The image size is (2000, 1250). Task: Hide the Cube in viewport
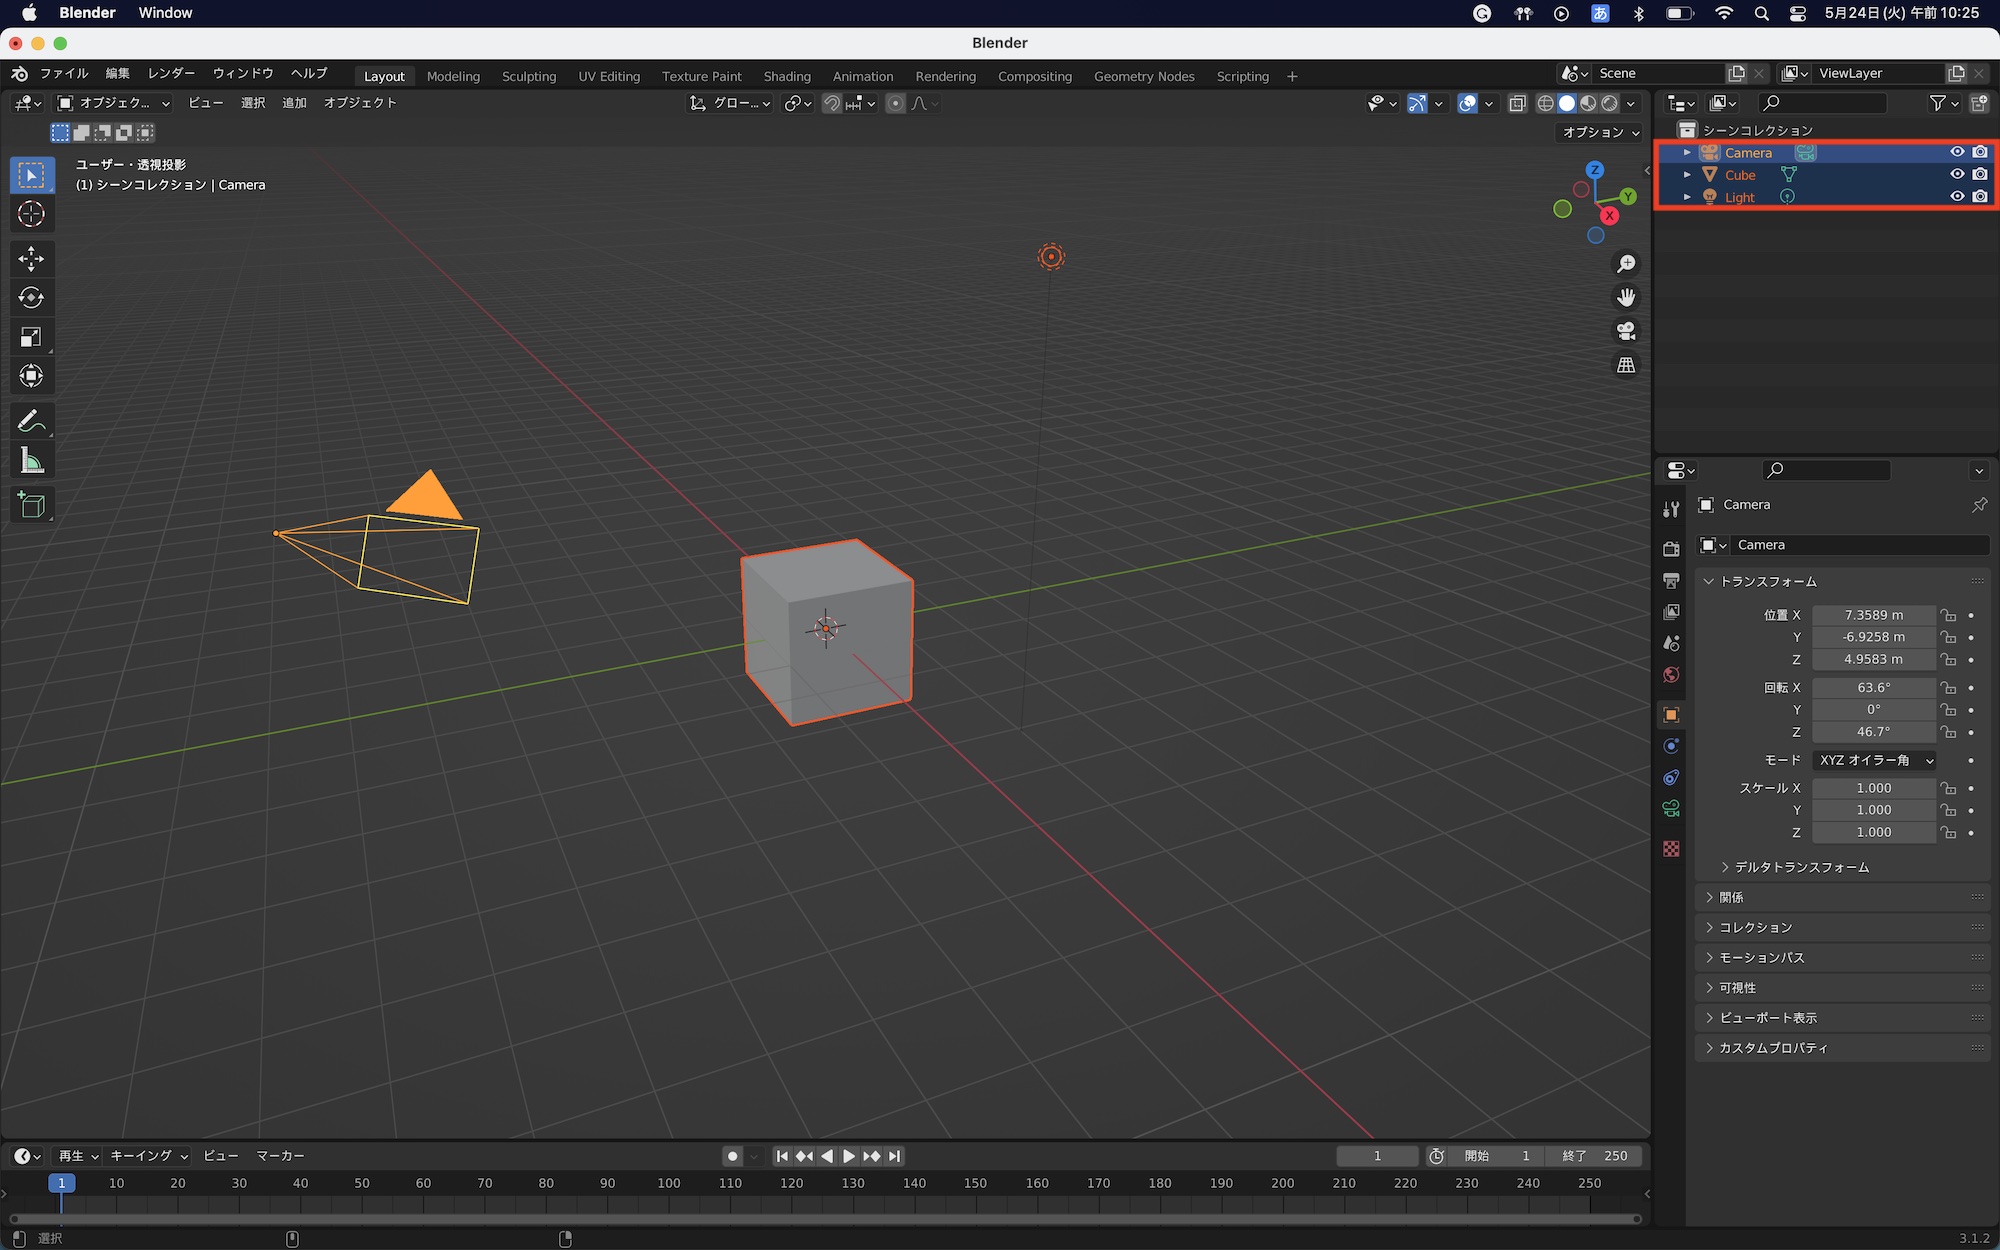(1957, 175)
